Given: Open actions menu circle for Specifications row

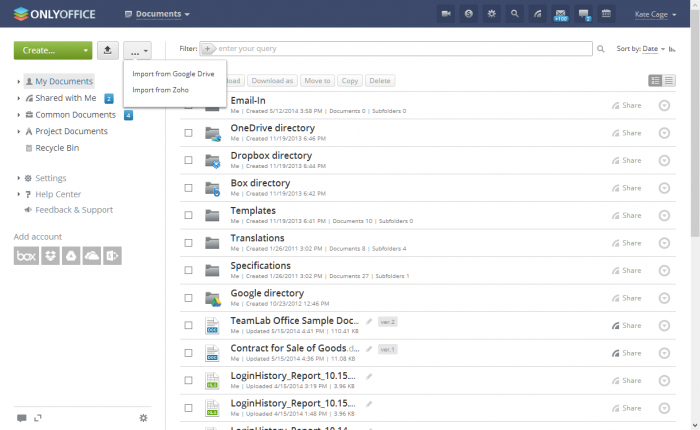Looking at the screenshot, I should click(664, 271).
